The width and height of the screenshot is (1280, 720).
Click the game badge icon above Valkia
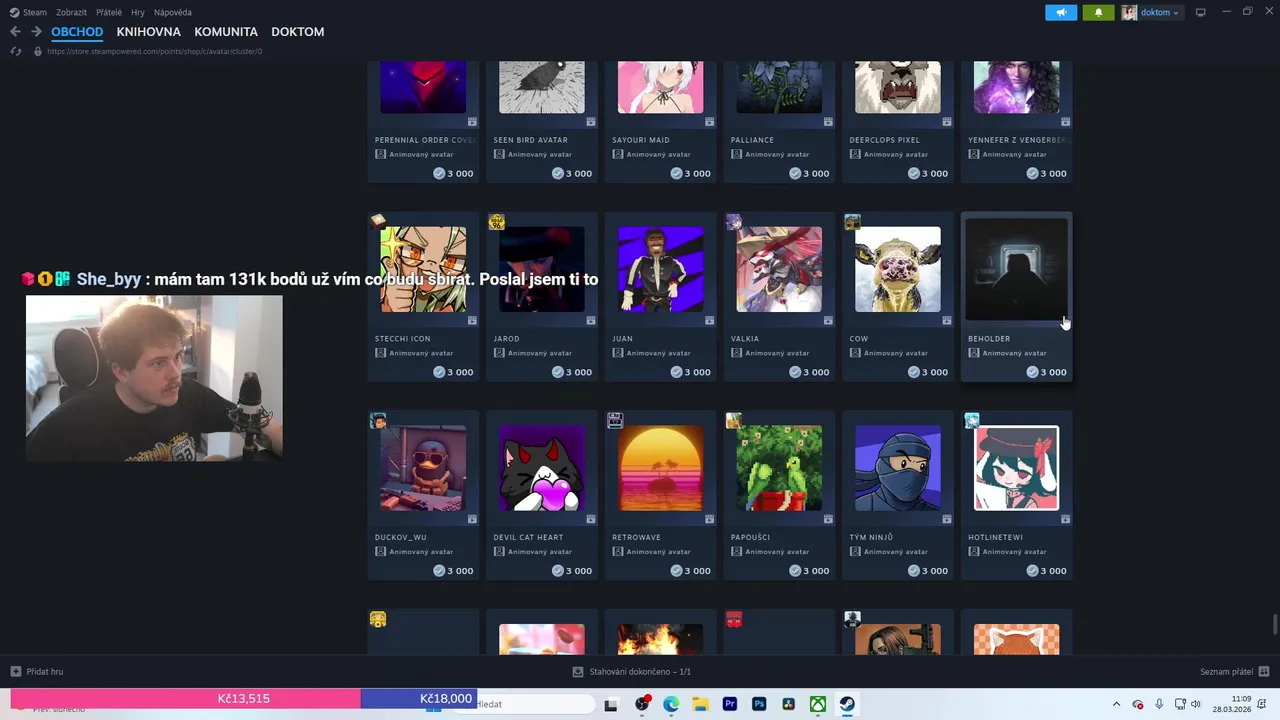point(734,222)
